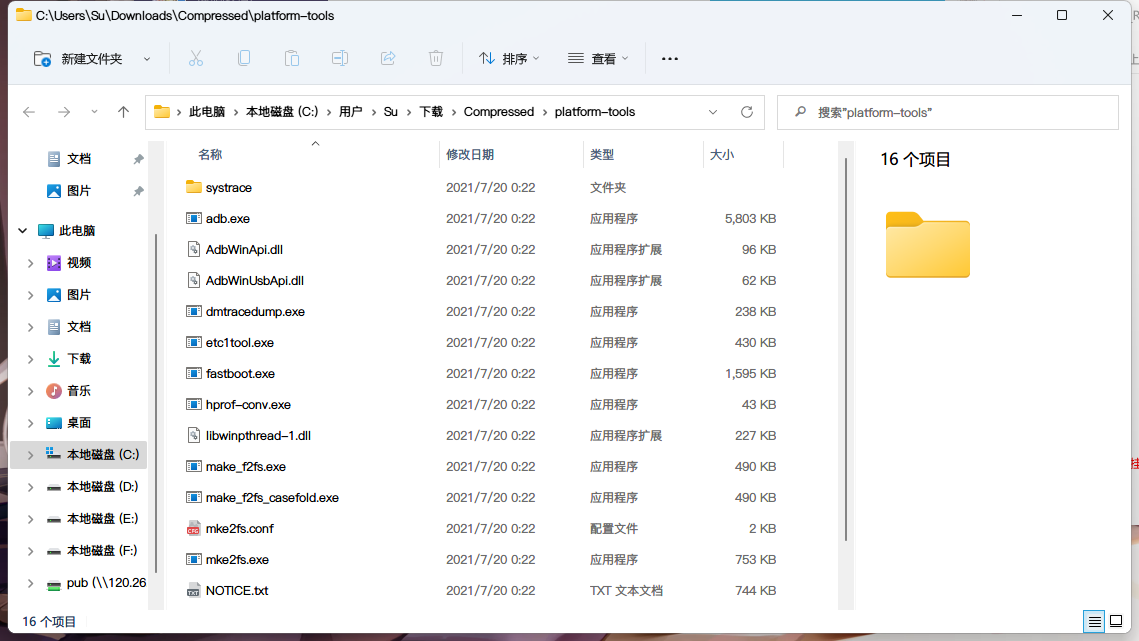Click 下载 in the breadcrumb path
The height and width of the screenshot is (641, 1139).
pos(431,112)
